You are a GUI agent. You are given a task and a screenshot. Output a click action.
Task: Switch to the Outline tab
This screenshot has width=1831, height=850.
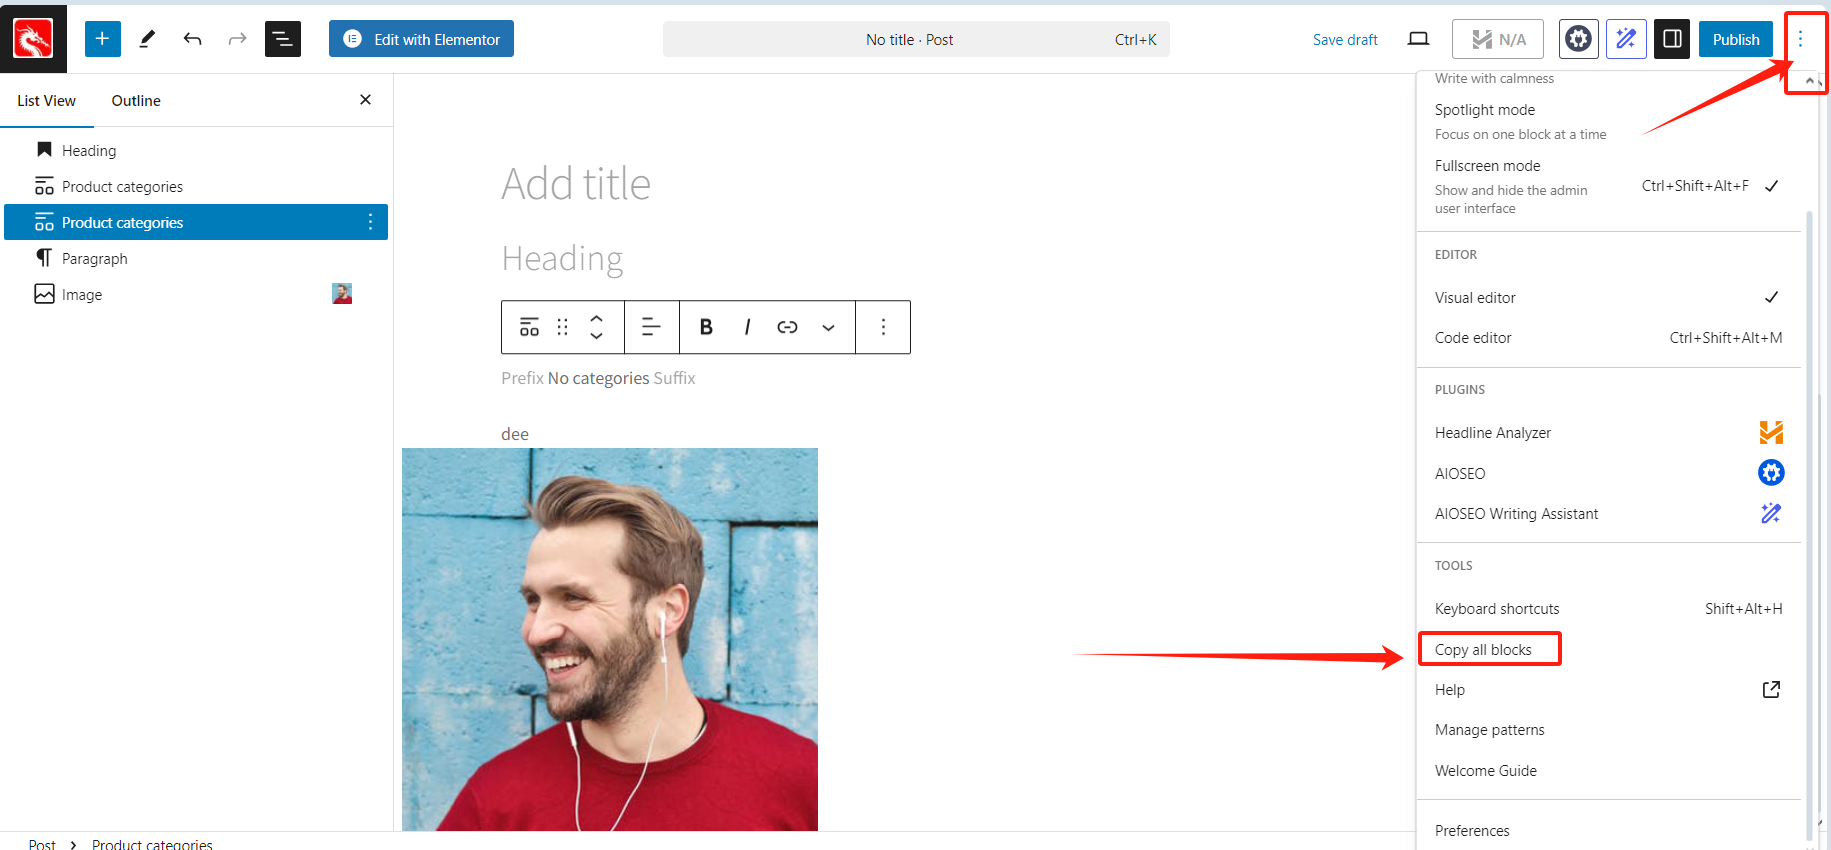click(136, 101)
